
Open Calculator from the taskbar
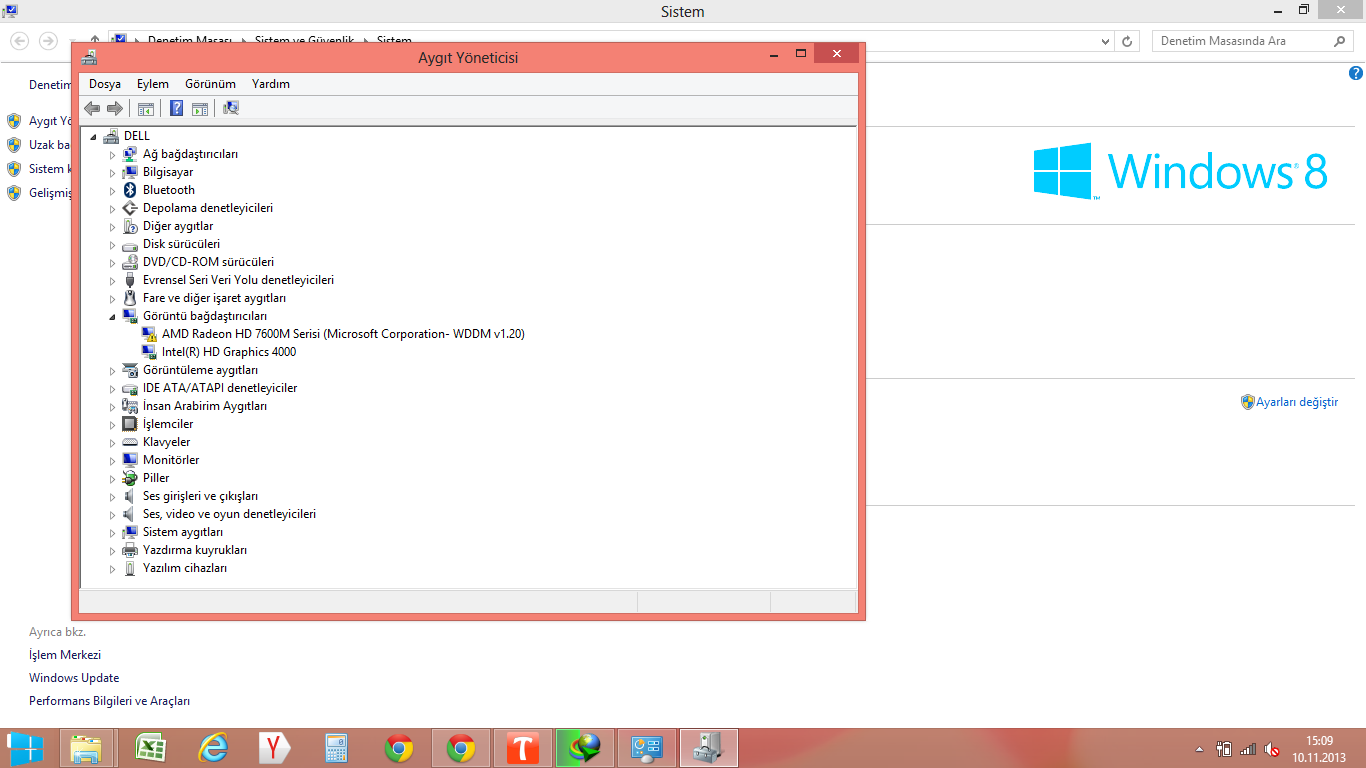point(337,748)
